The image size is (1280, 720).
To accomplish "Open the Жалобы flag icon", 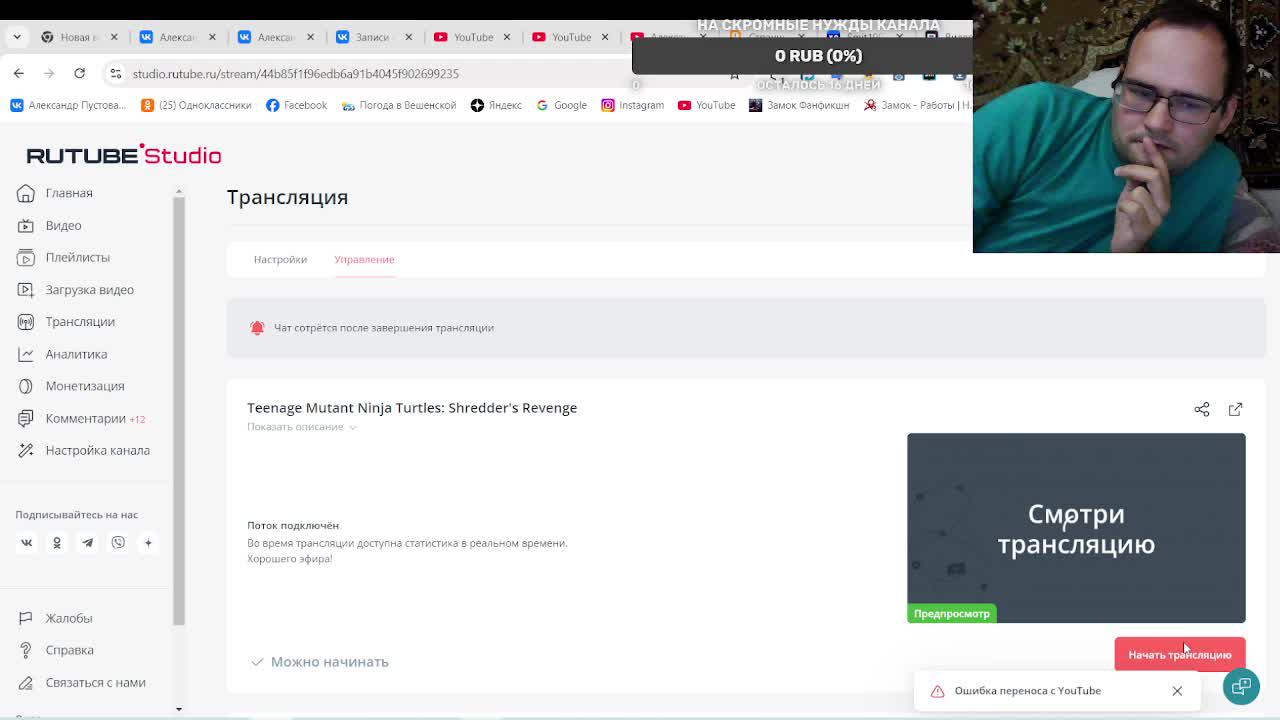I will tap(26, 618).
